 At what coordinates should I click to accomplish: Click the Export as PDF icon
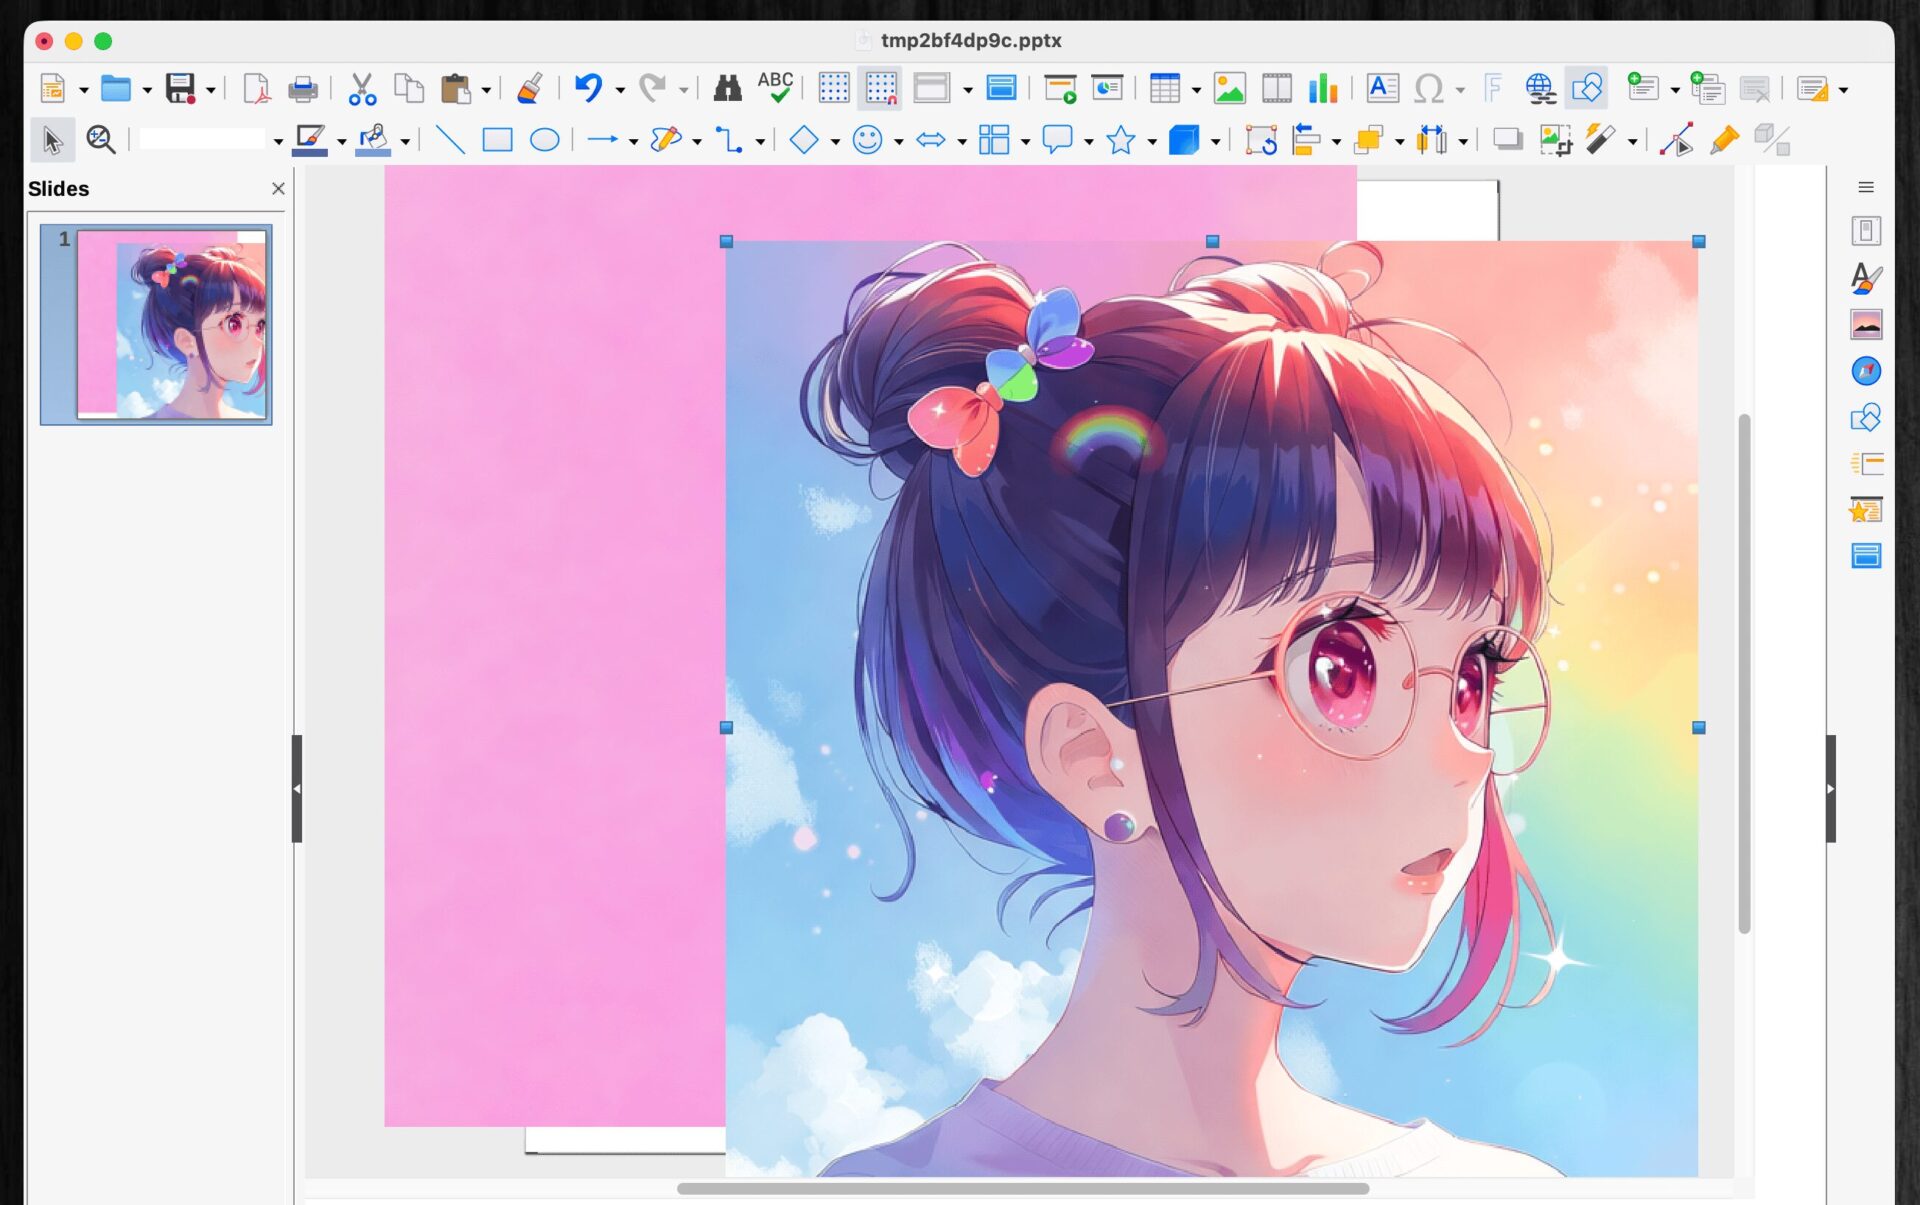[257, 89]
